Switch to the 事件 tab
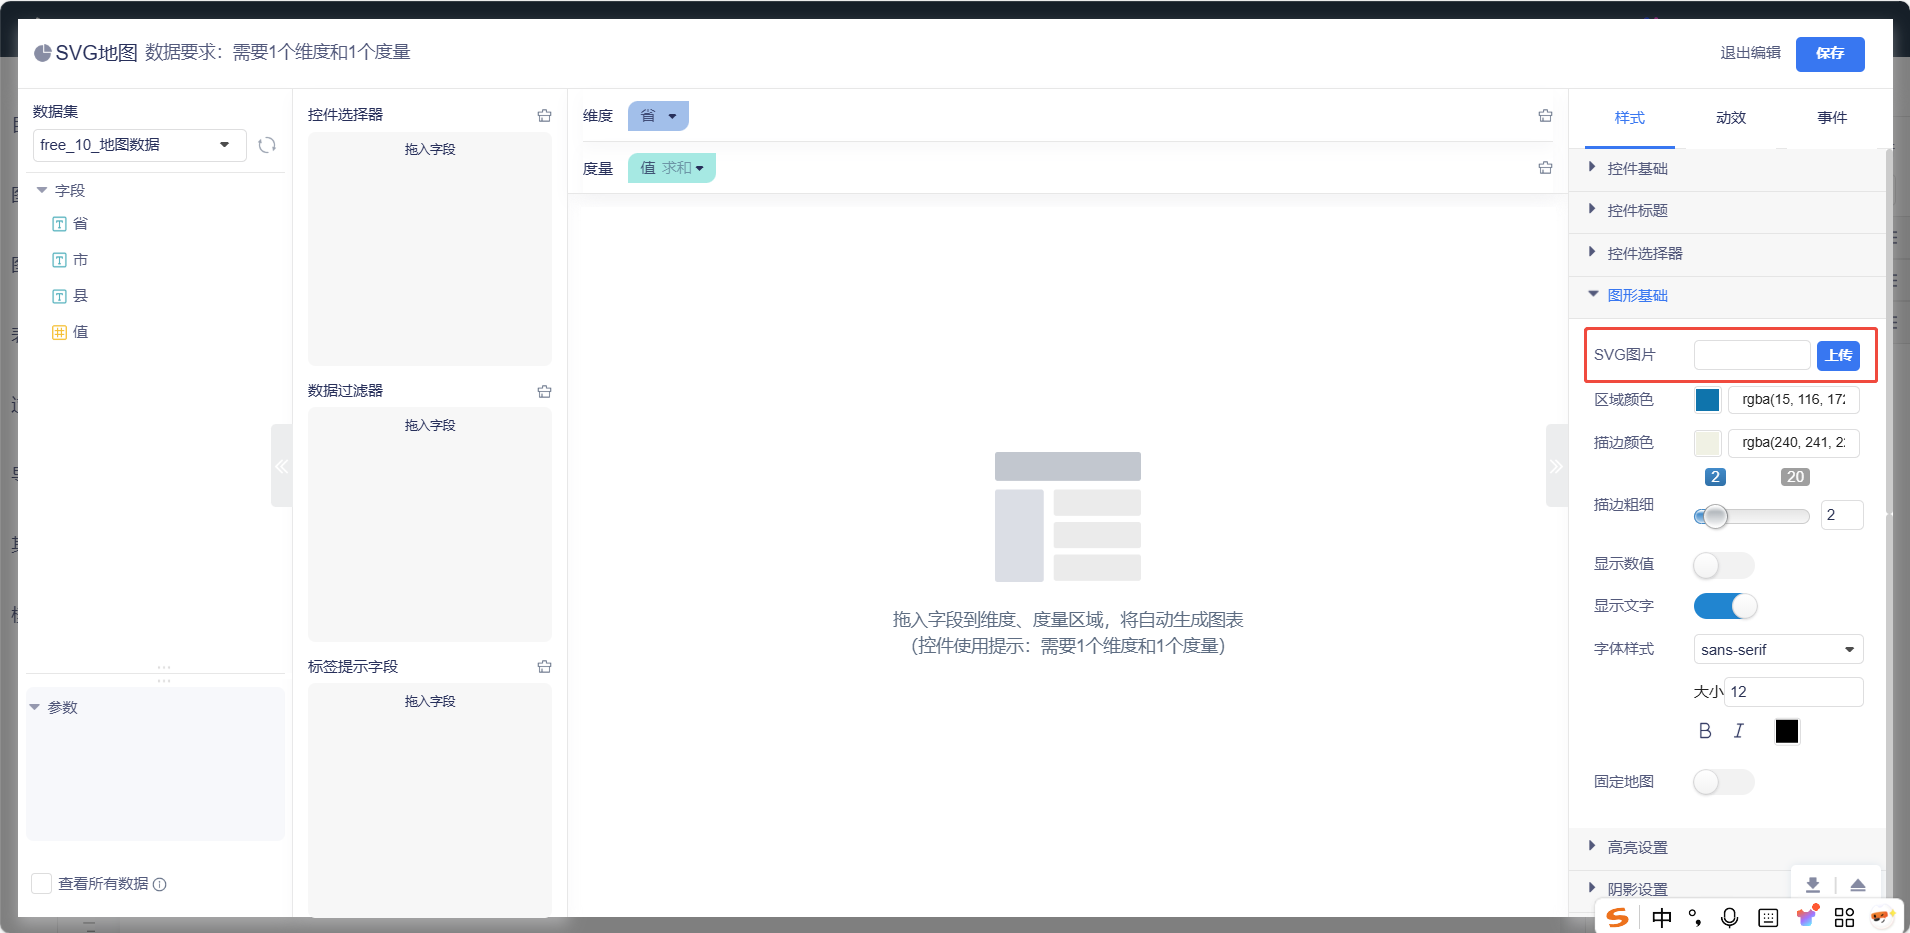Screen dimensions: 1910x933 point(1831,118)
